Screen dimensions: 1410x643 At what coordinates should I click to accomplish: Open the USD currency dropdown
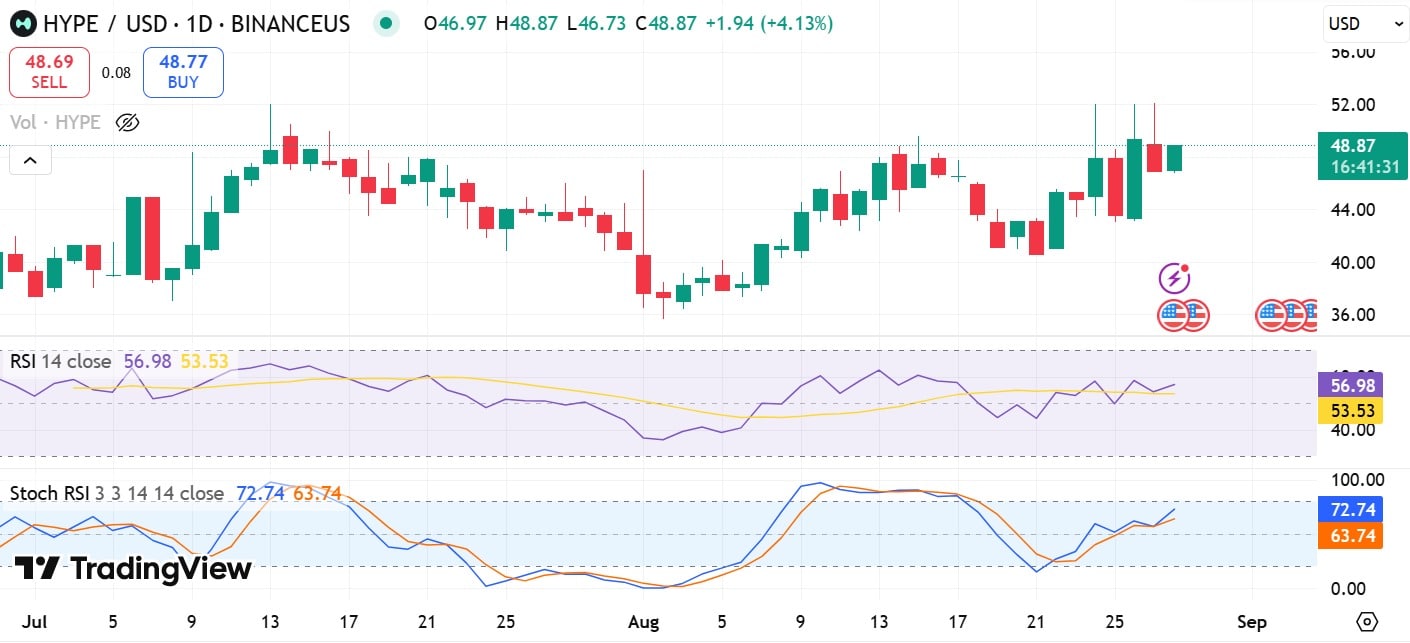tap(1364, 22)
